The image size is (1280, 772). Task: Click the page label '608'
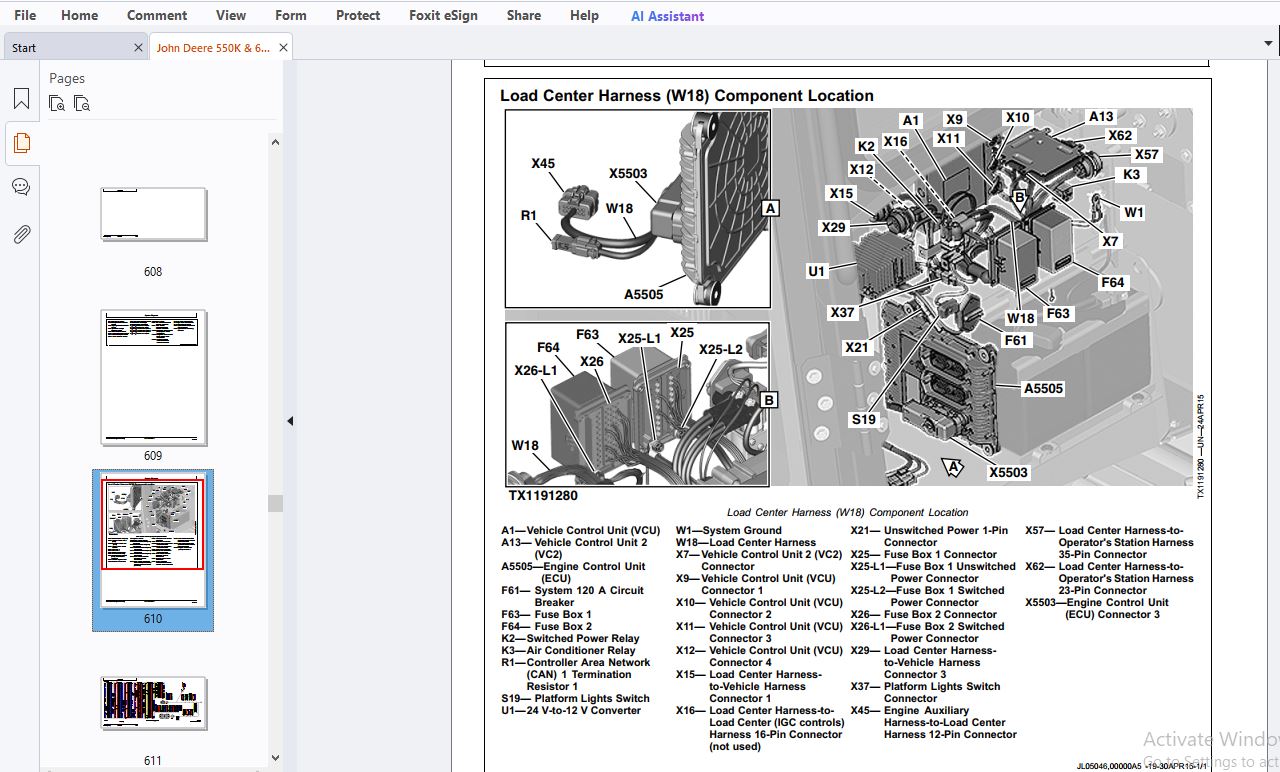153,271
